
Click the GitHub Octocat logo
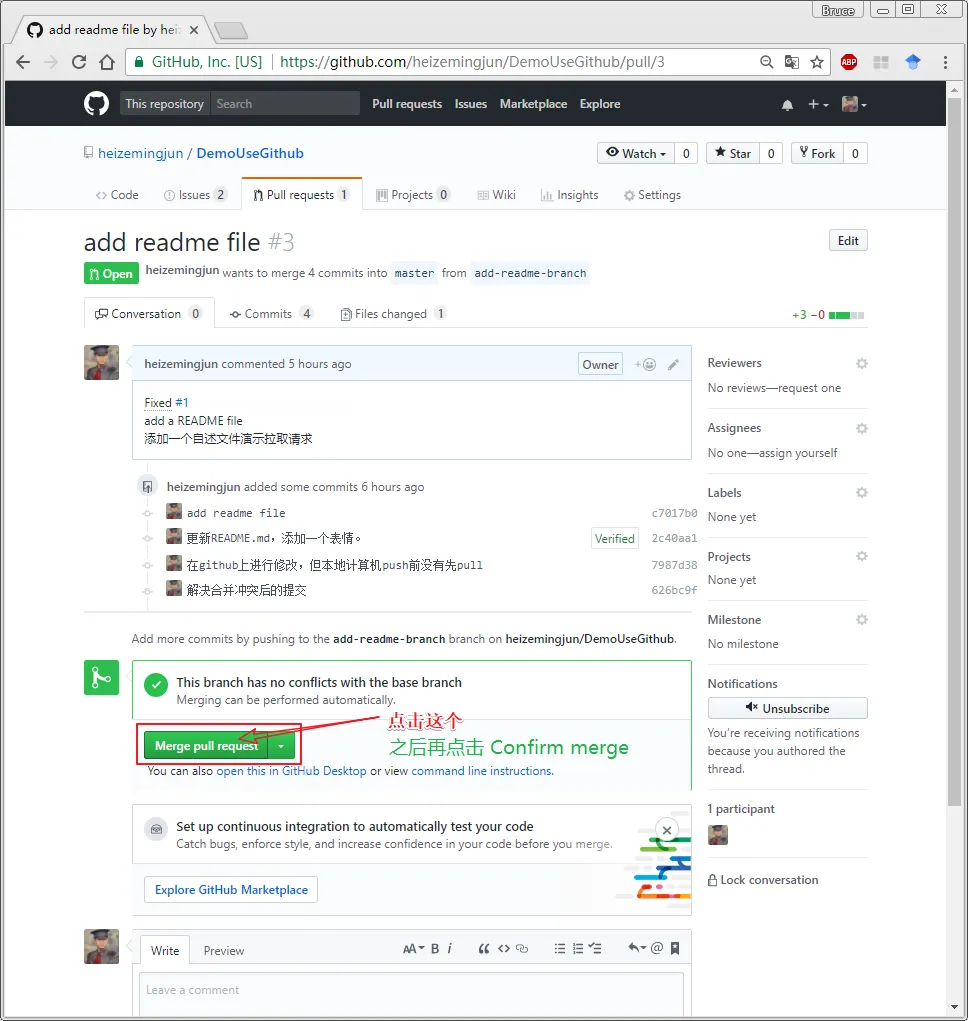tap(96, 104)
